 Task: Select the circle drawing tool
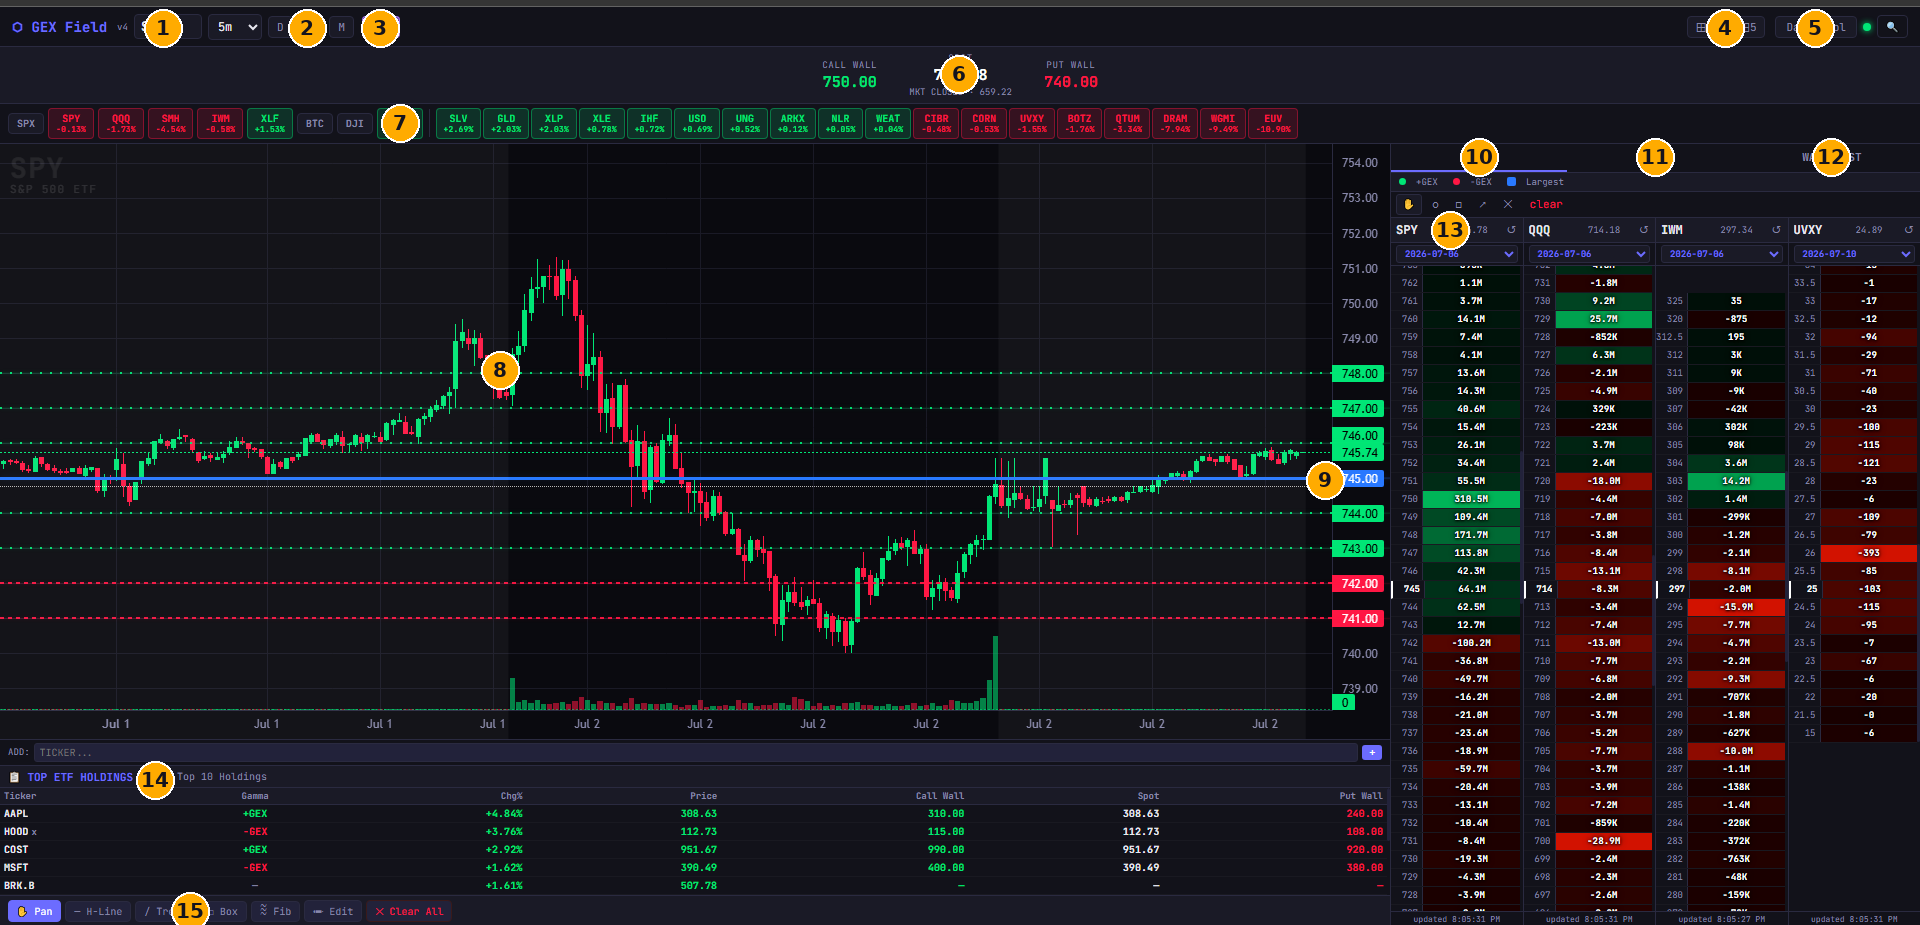tap(1435, 204)
